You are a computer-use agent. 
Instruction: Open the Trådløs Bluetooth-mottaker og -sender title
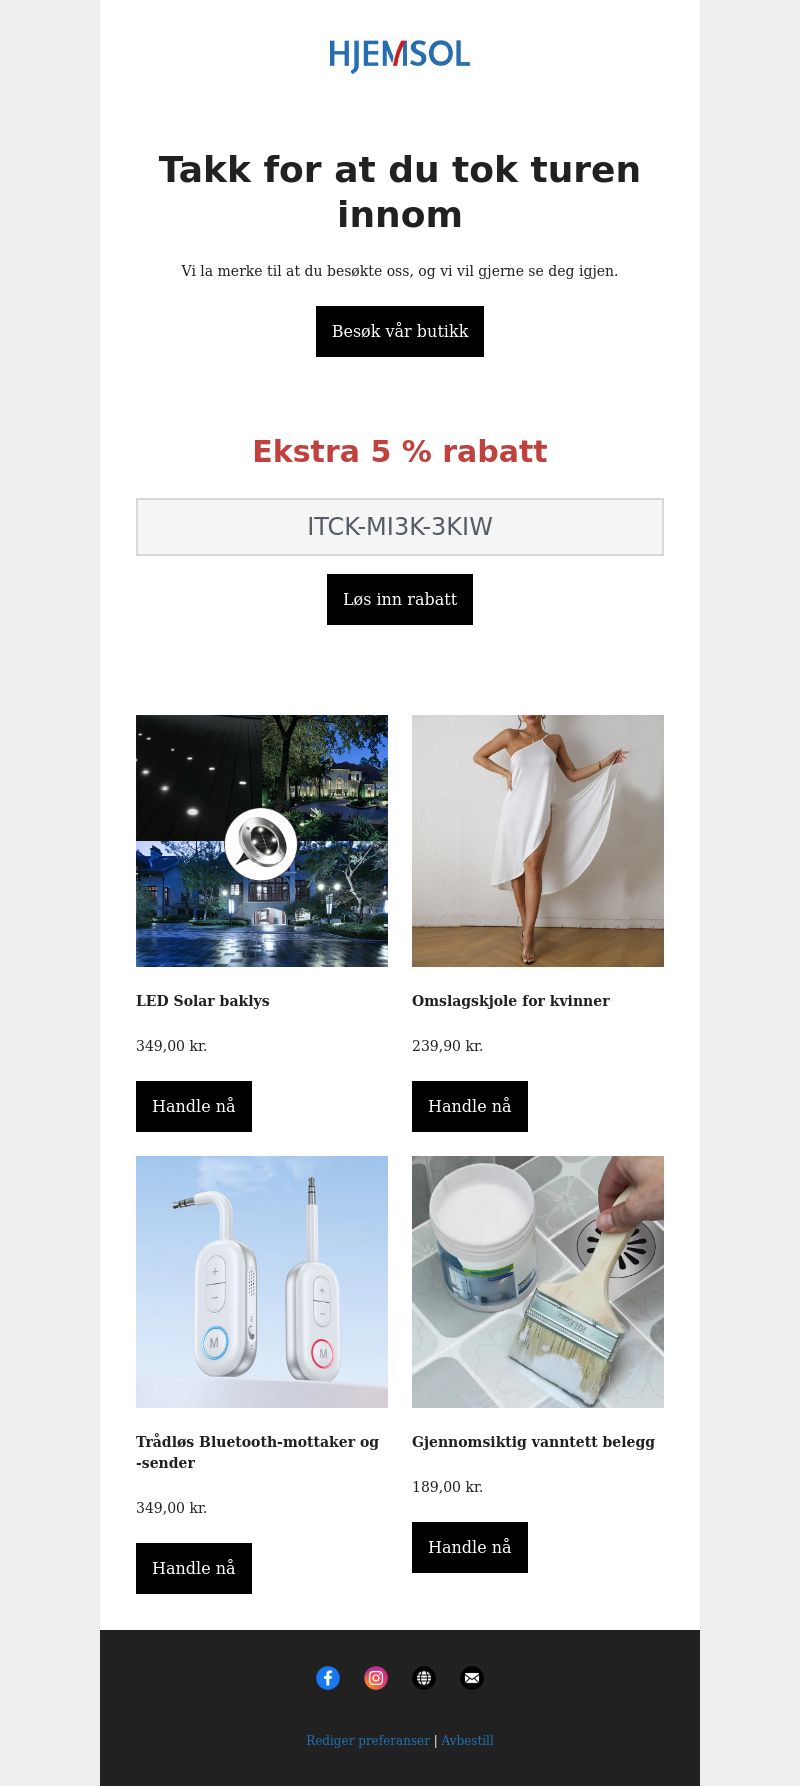tap(258, 1452)
